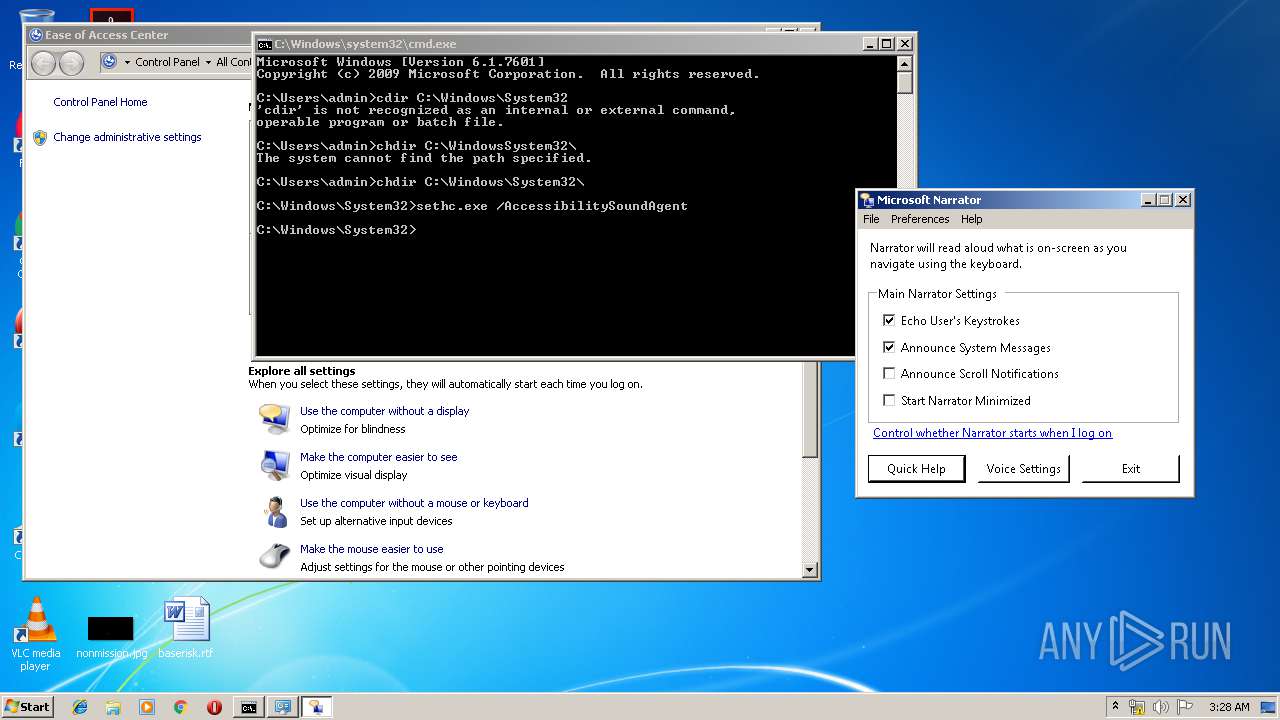Viewport: 1280px width, 720px height.
Task: Click the Make computer easier to see icon
Action: tap(274, 465)
